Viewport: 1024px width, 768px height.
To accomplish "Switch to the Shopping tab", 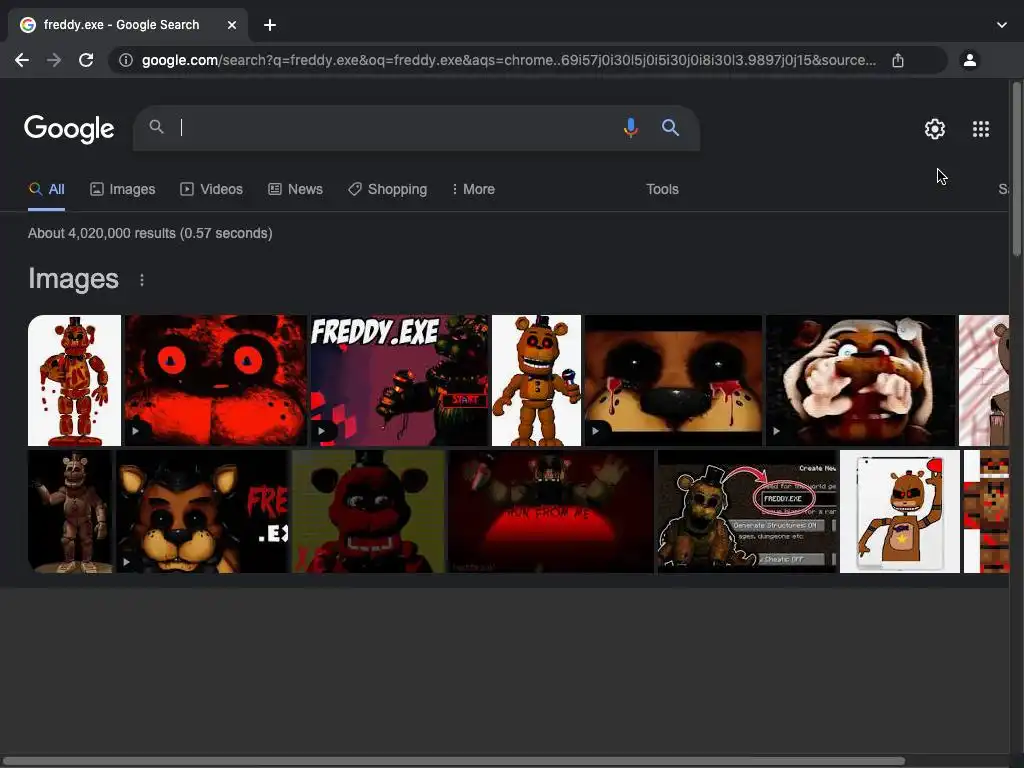I will click(x=388, y=189).
